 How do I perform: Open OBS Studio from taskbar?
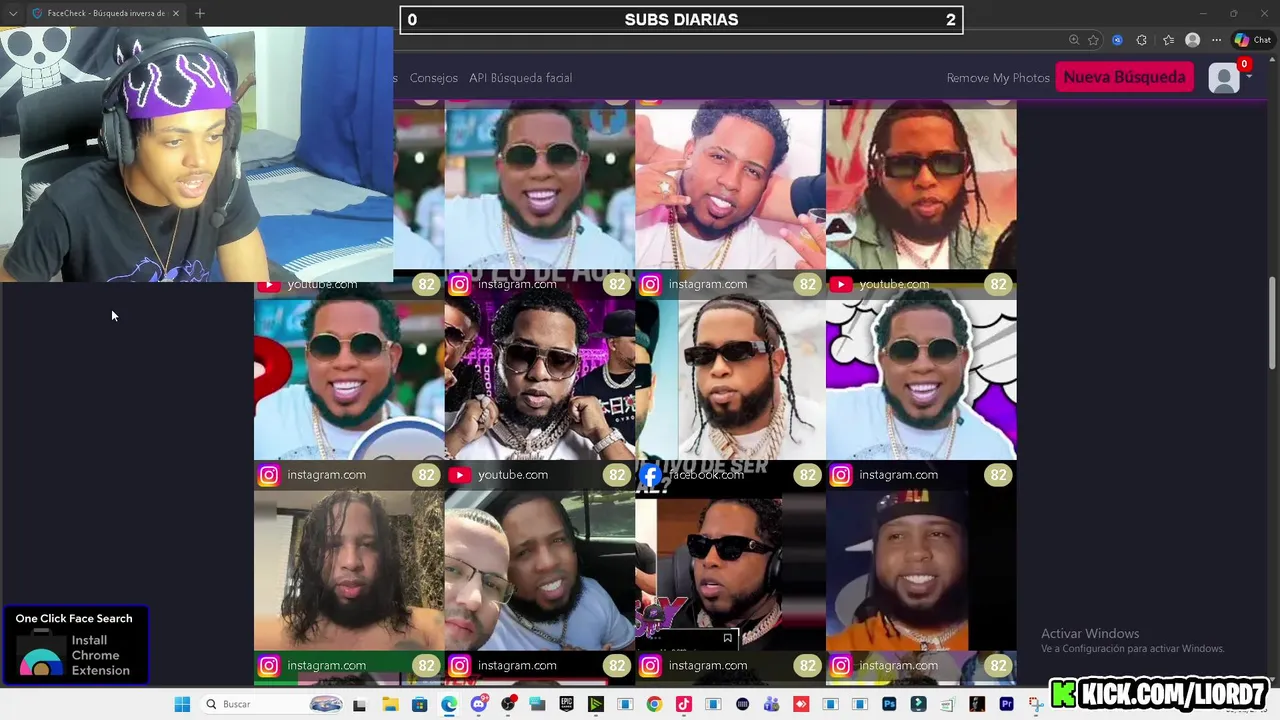point(508,704)
